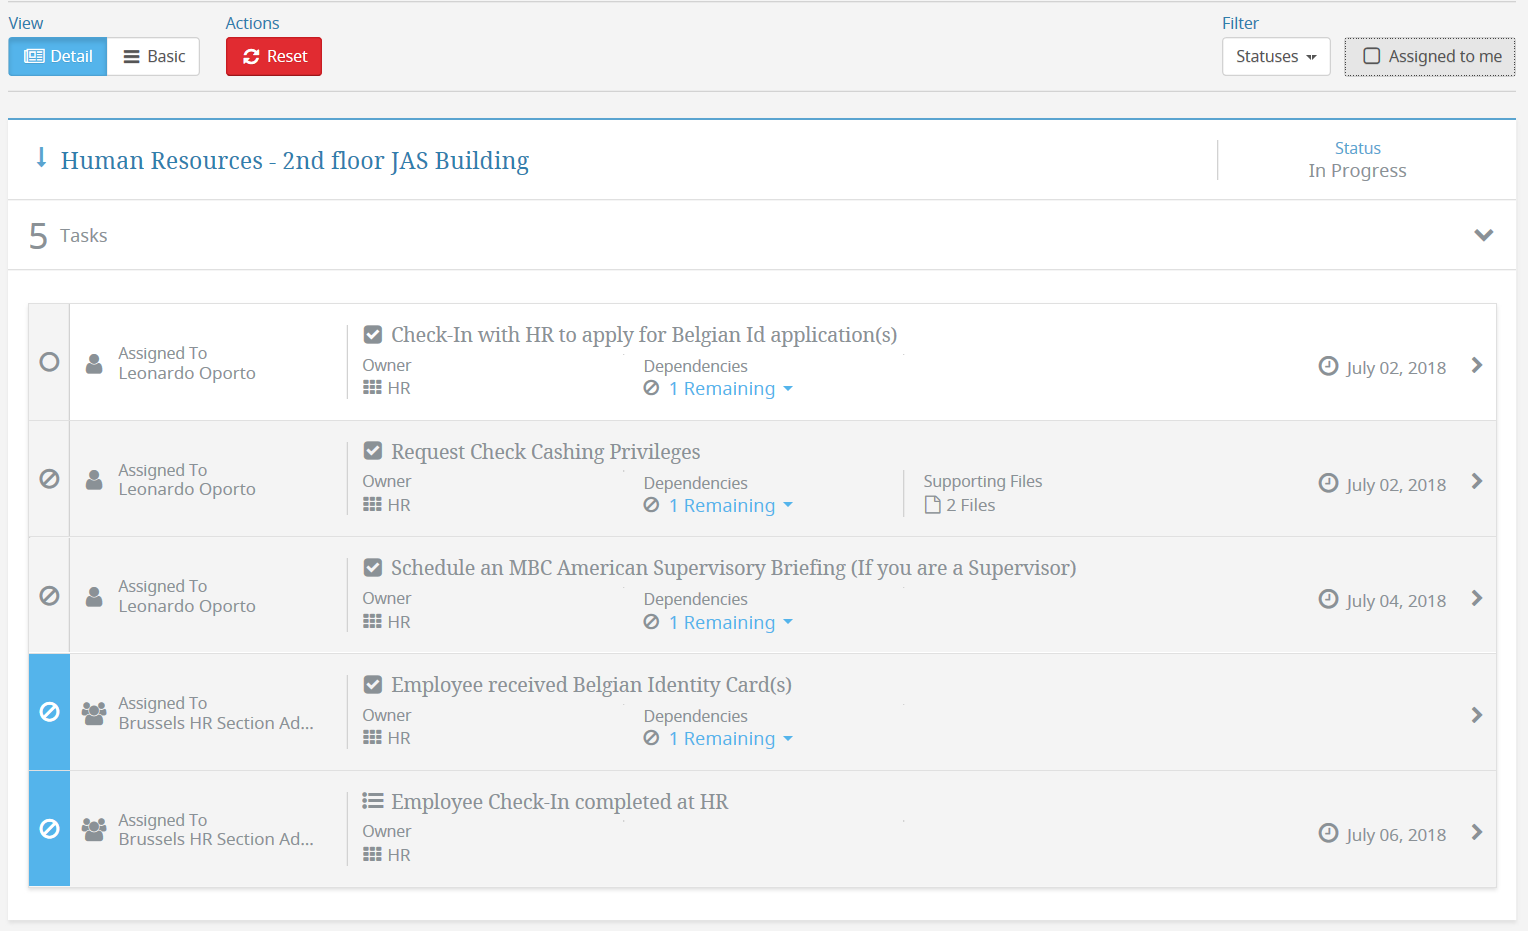Click HR grid icon in Belgian Identity Card row

[x=372, y=738]
